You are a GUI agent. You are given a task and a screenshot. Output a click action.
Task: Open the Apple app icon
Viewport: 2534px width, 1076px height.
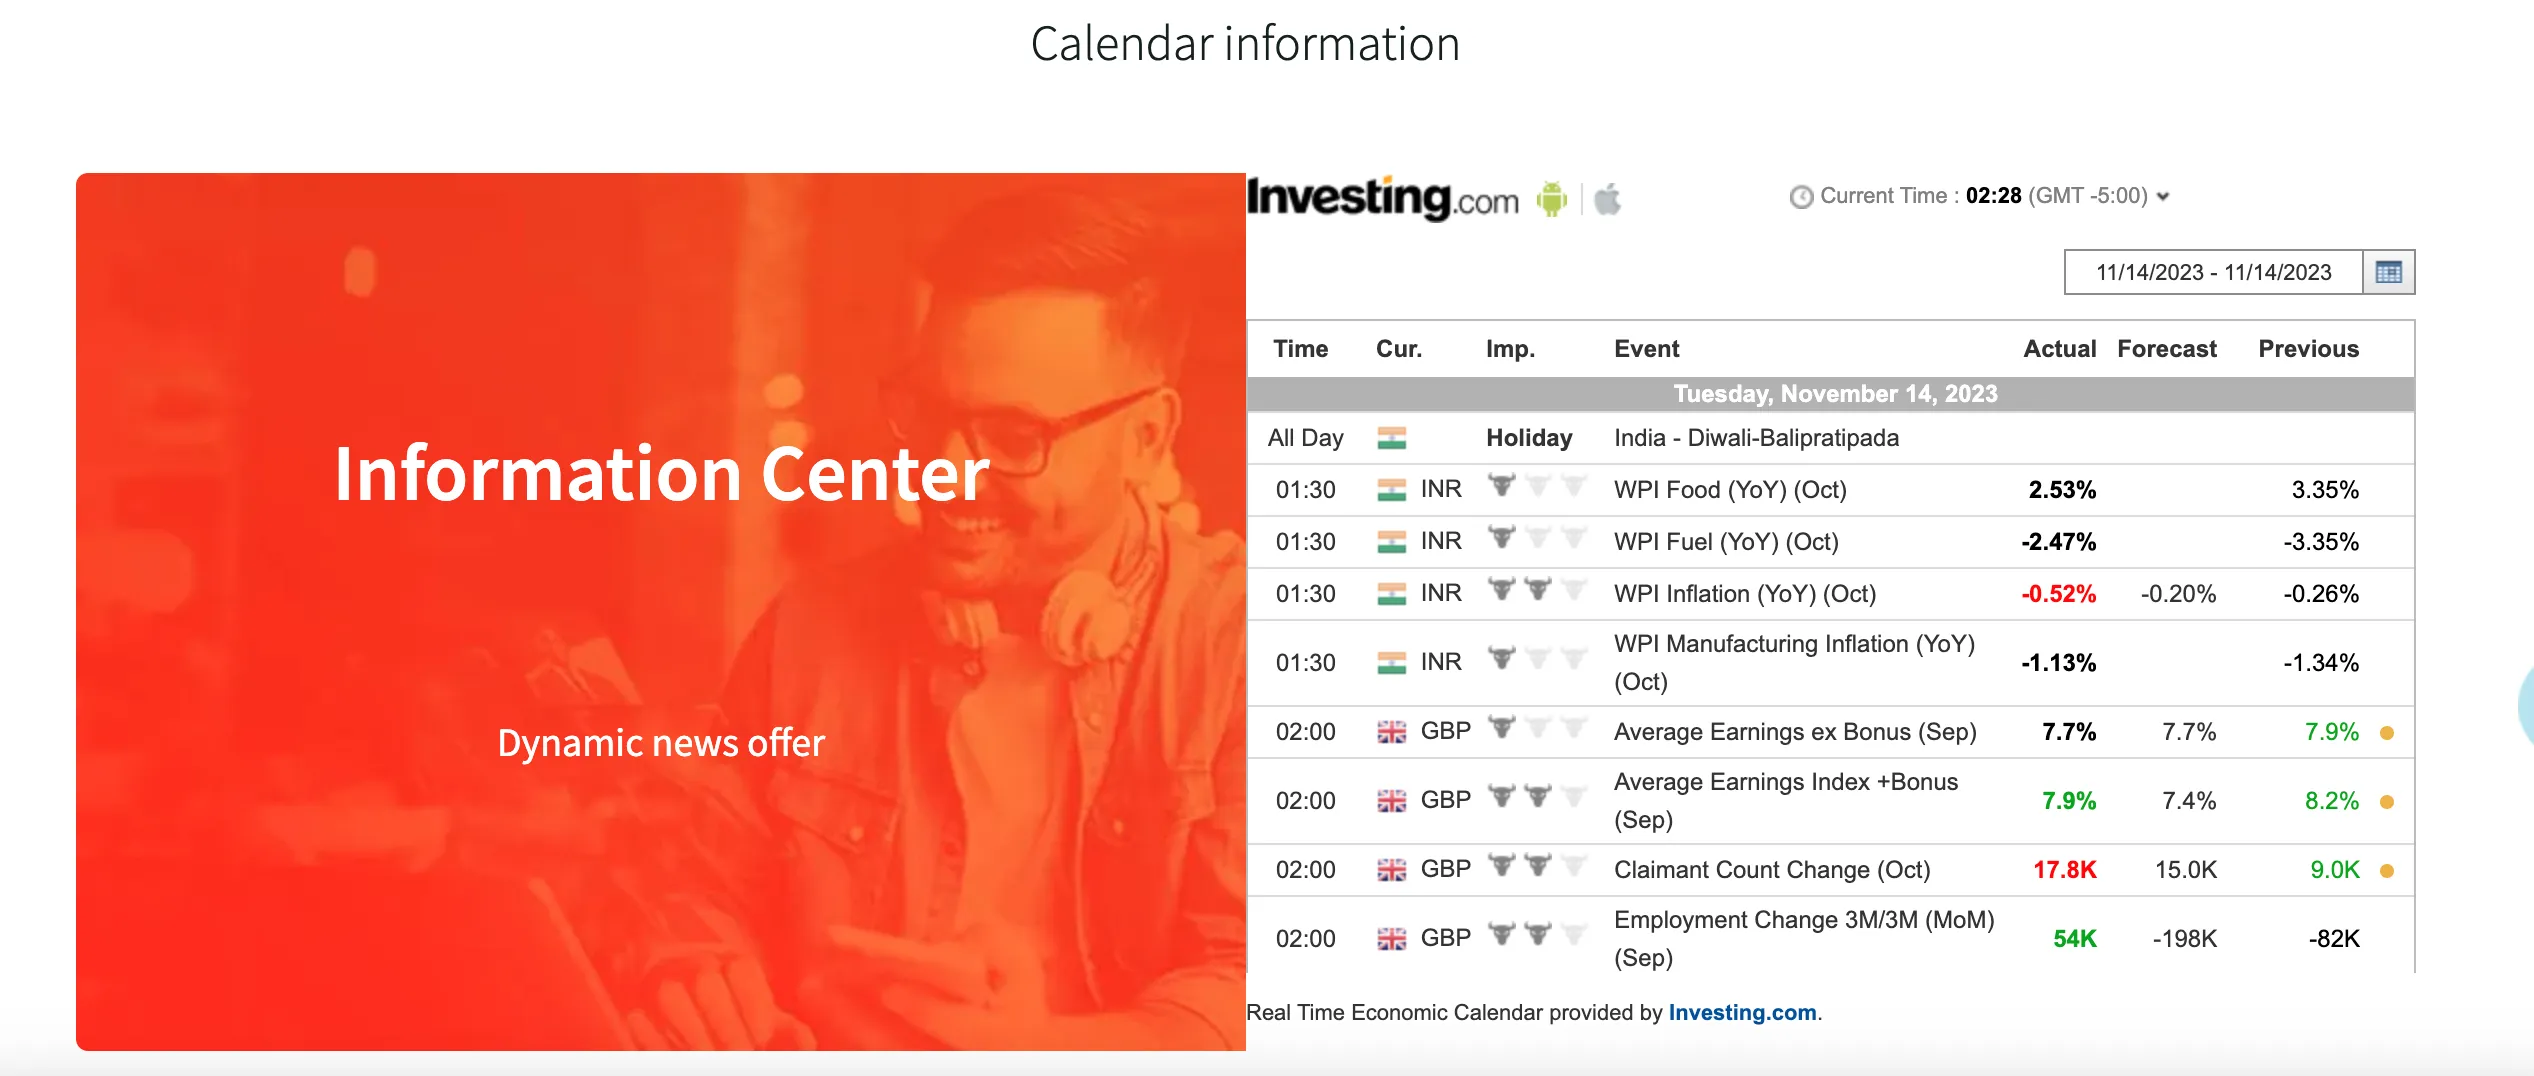1607,199
